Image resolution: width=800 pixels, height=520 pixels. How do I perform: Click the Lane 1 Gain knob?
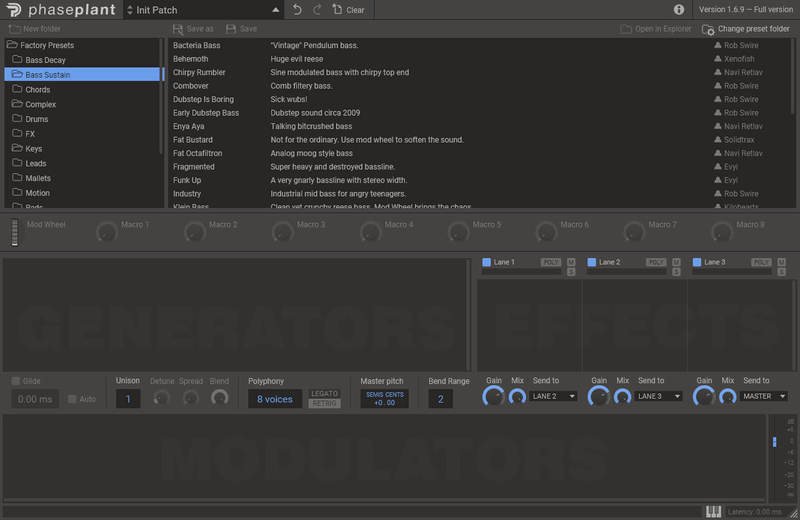point(493,397)
